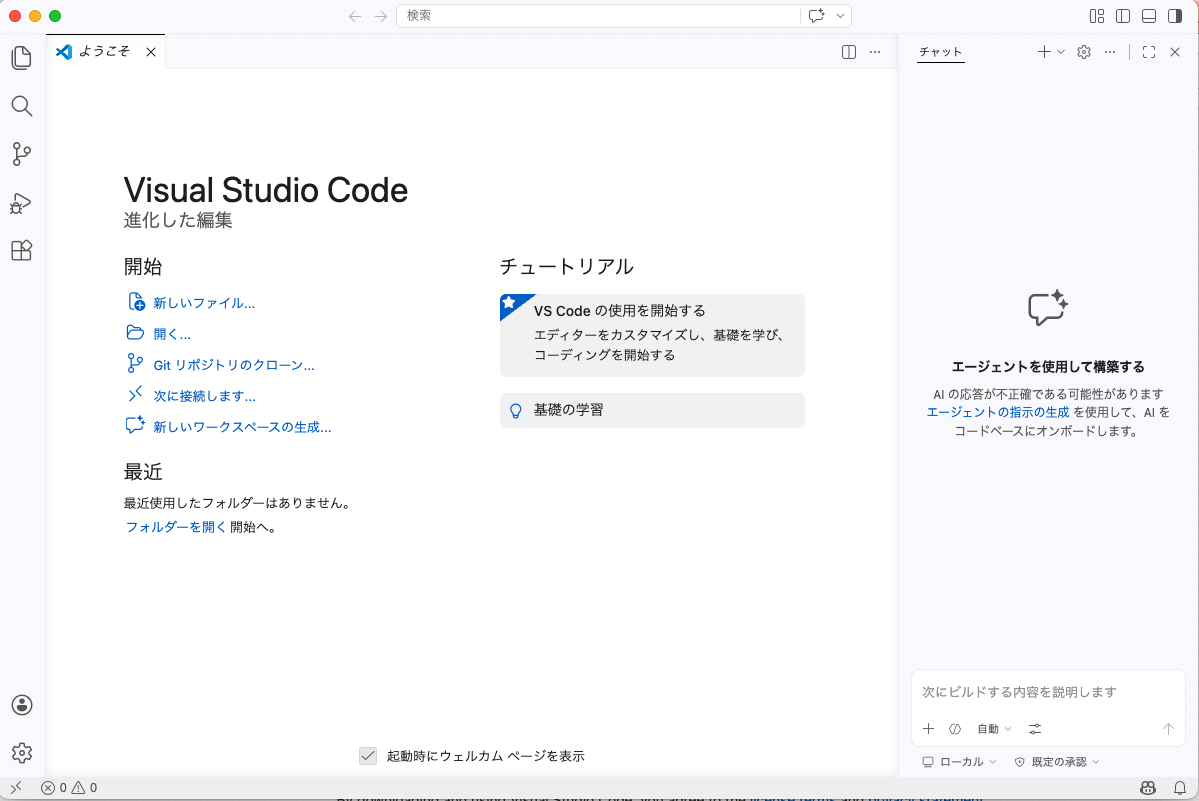The width and height of the screenshot is (1199, 801).
Task: Close the chat panel
Action: point(1175,52)
